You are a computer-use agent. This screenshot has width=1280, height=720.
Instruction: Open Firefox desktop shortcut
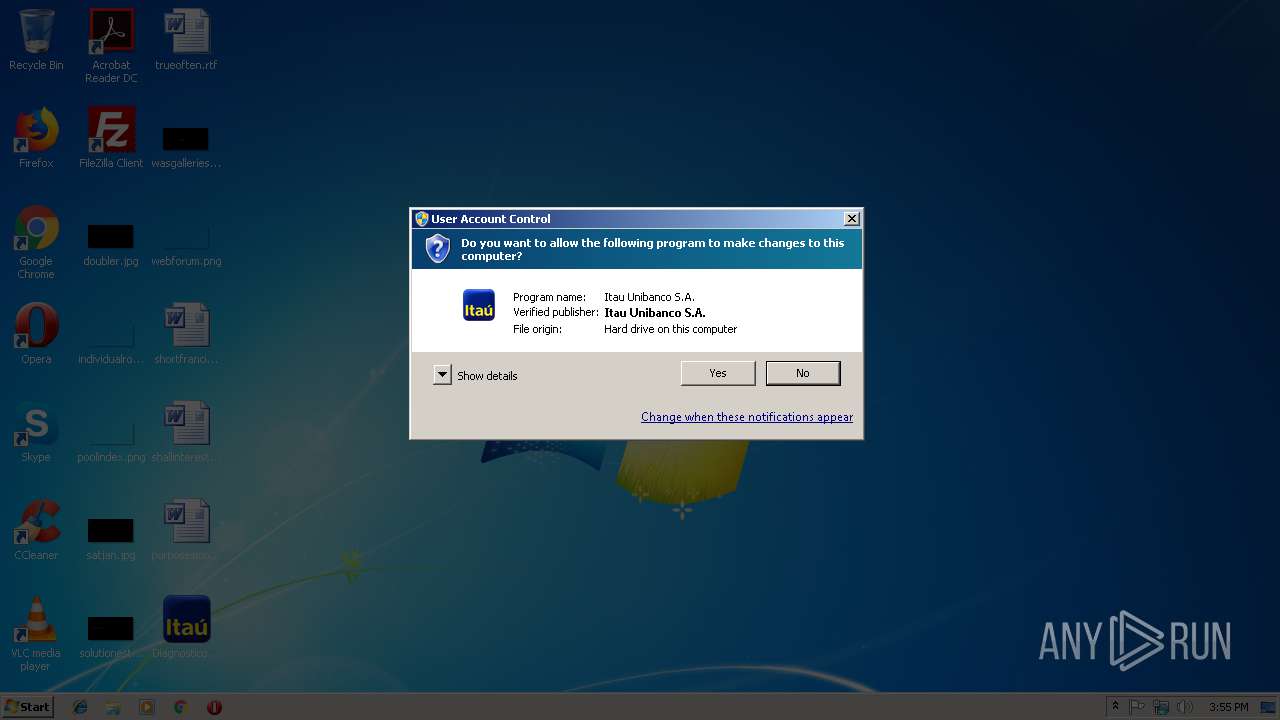36,138
